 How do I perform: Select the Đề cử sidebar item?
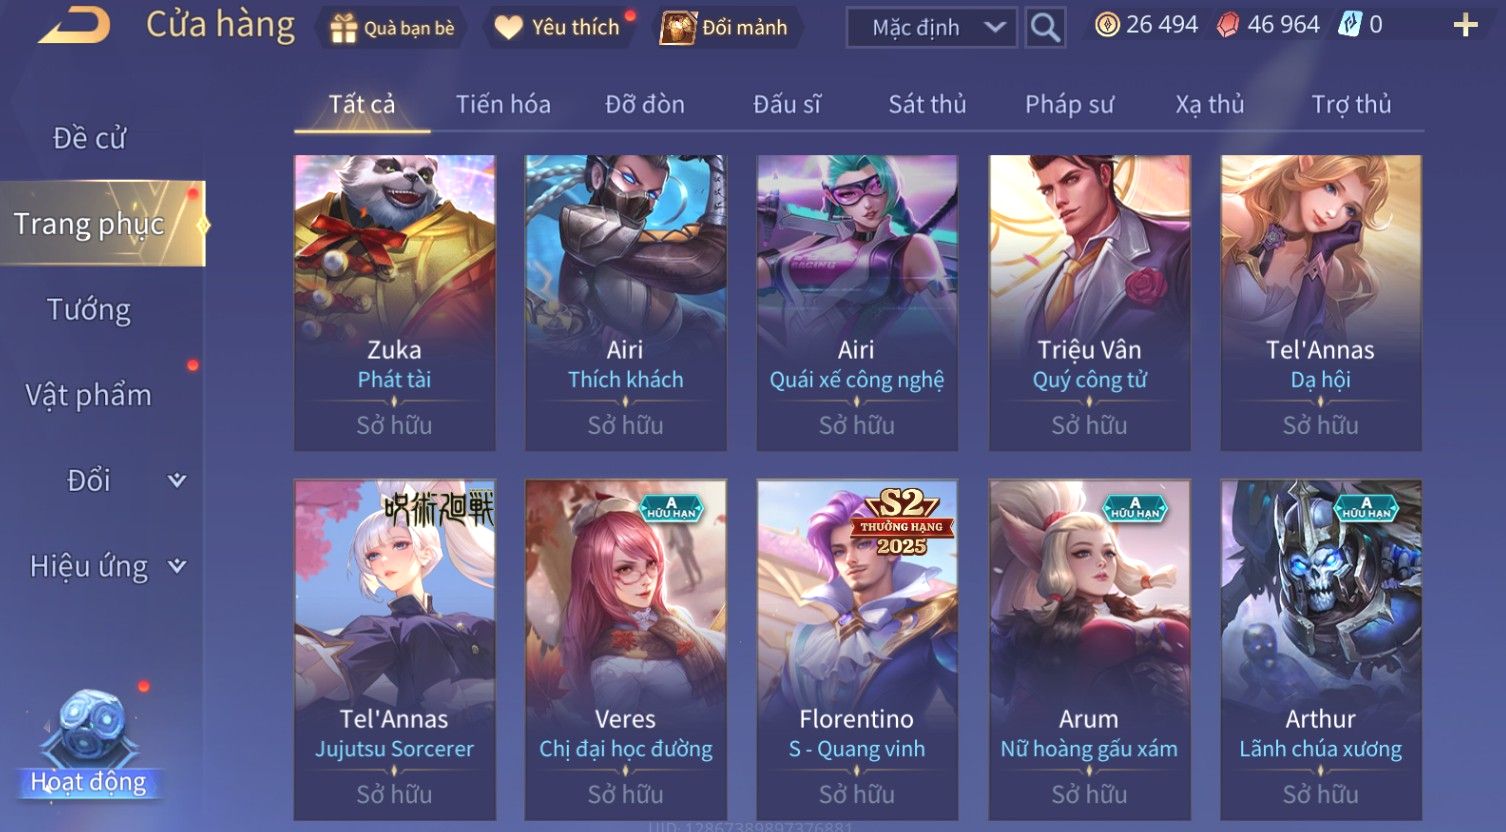tap(89, 138)
